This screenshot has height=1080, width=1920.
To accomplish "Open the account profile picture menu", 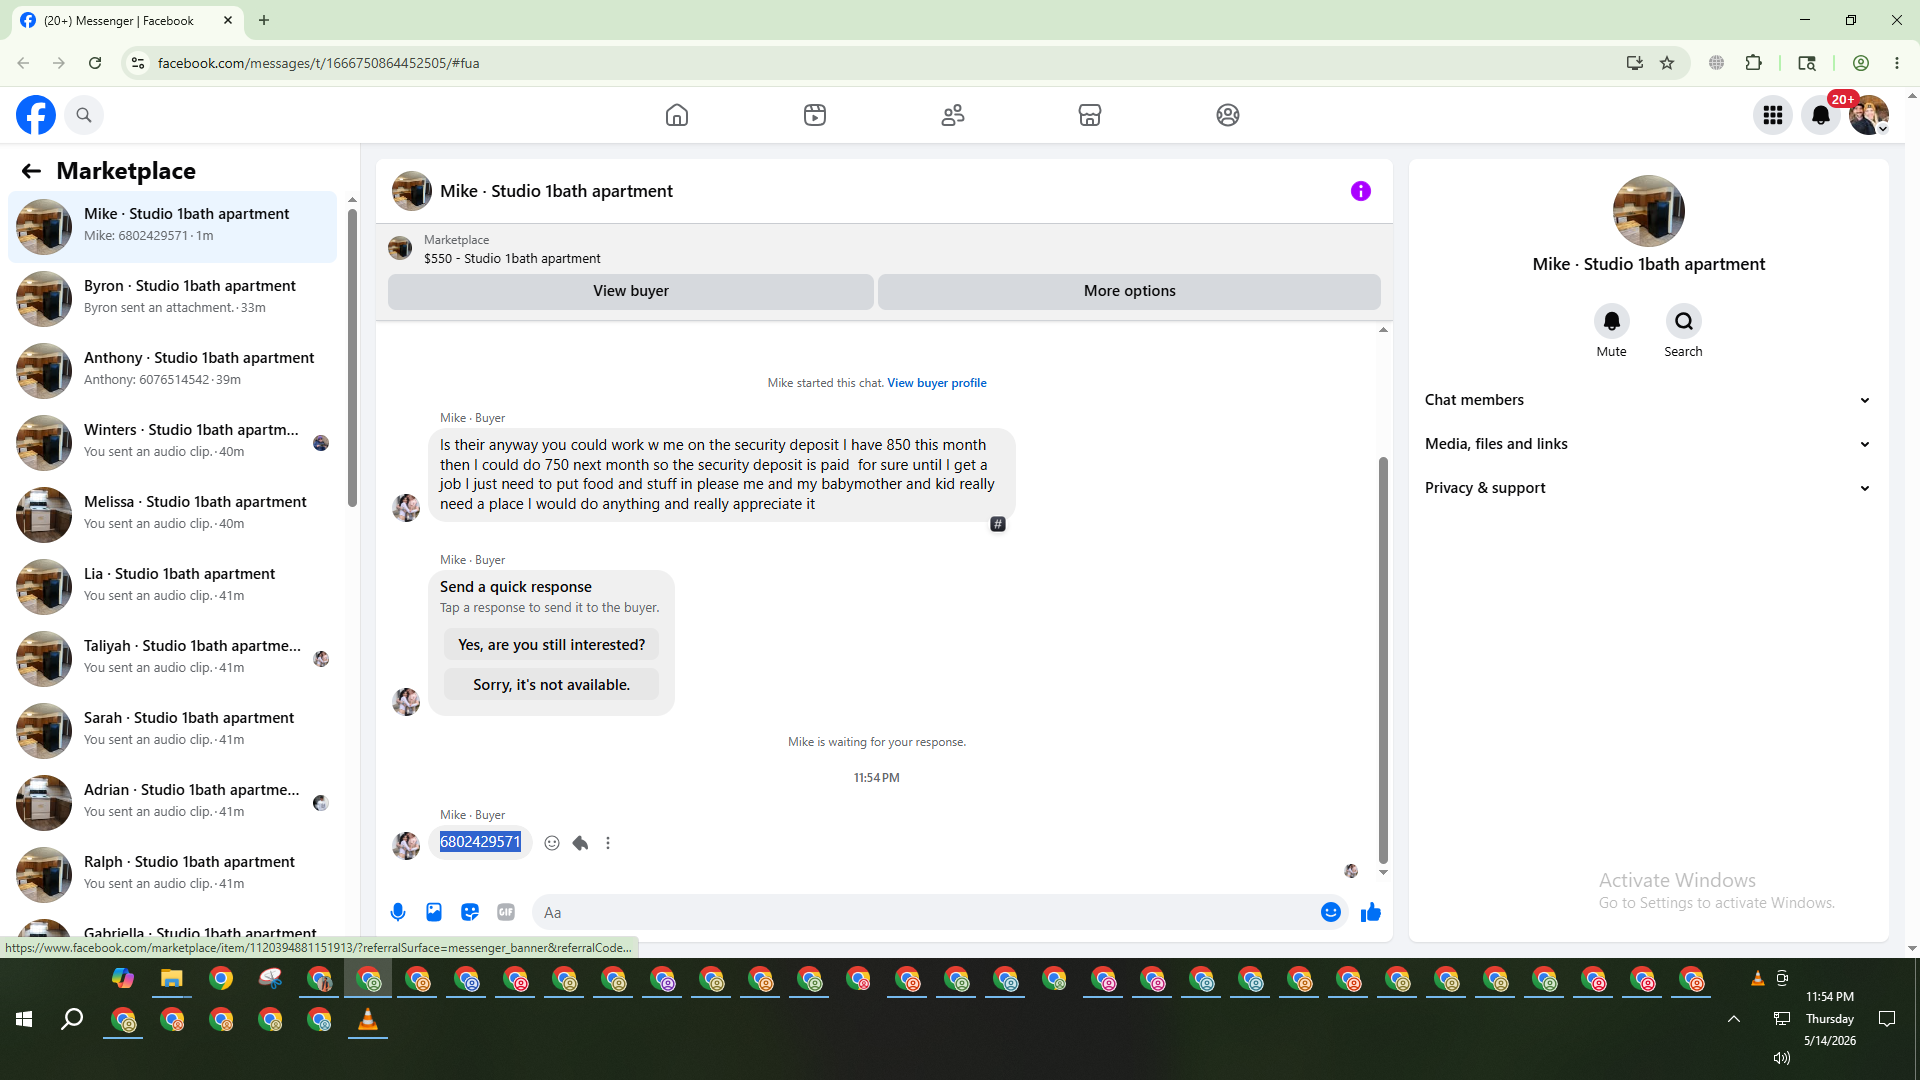I will (x=1869, y=115).
